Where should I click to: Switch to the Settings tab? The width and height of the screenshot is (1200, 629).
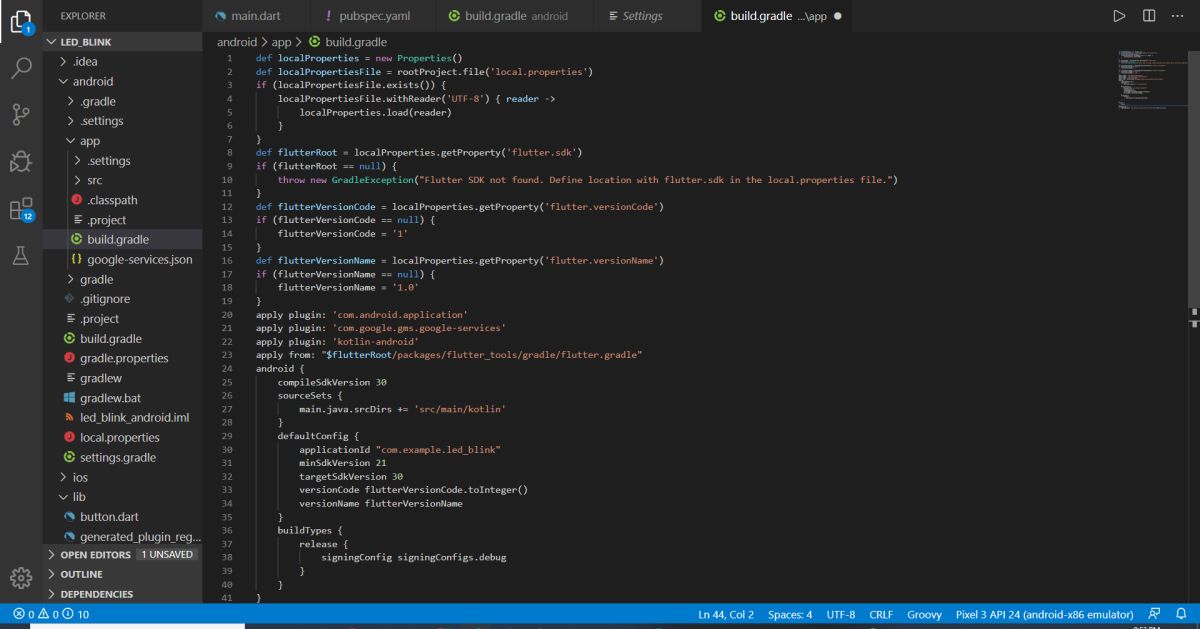coord(643,16)
